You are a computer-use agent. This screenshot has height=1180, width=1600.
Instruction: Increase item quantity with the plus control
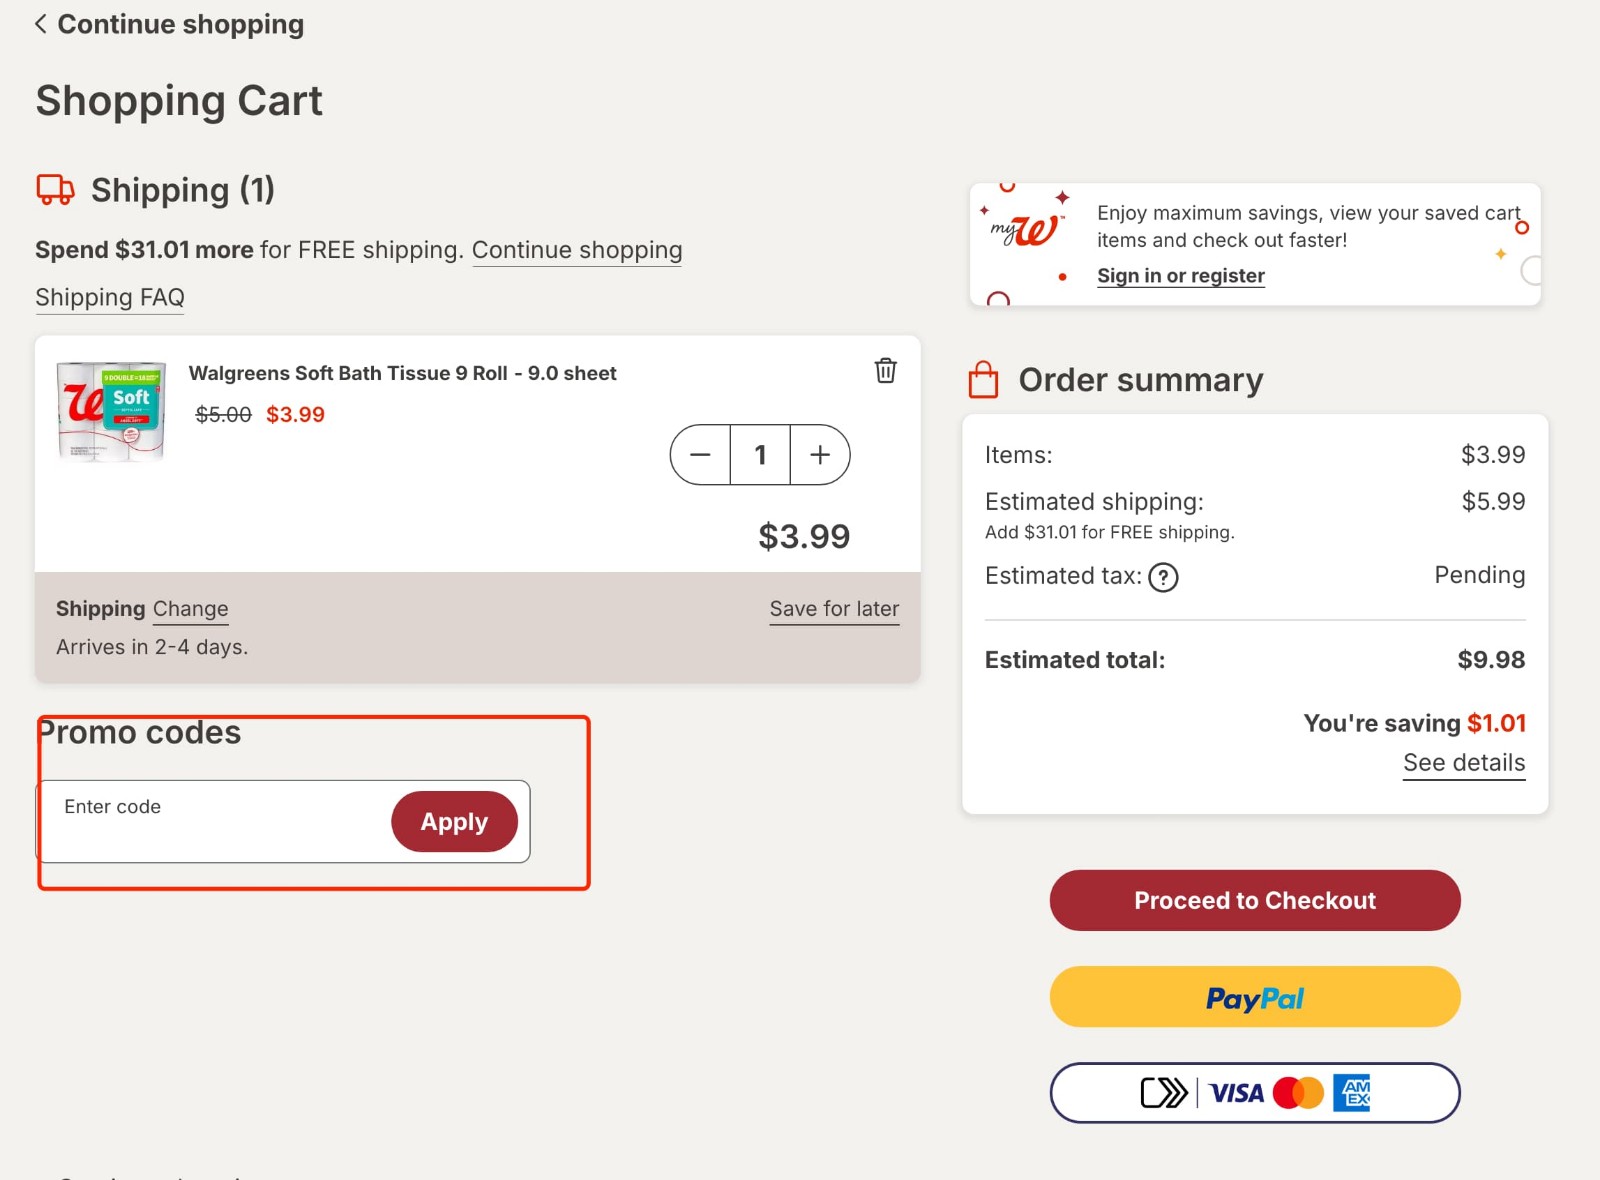(x=819, y=455)
